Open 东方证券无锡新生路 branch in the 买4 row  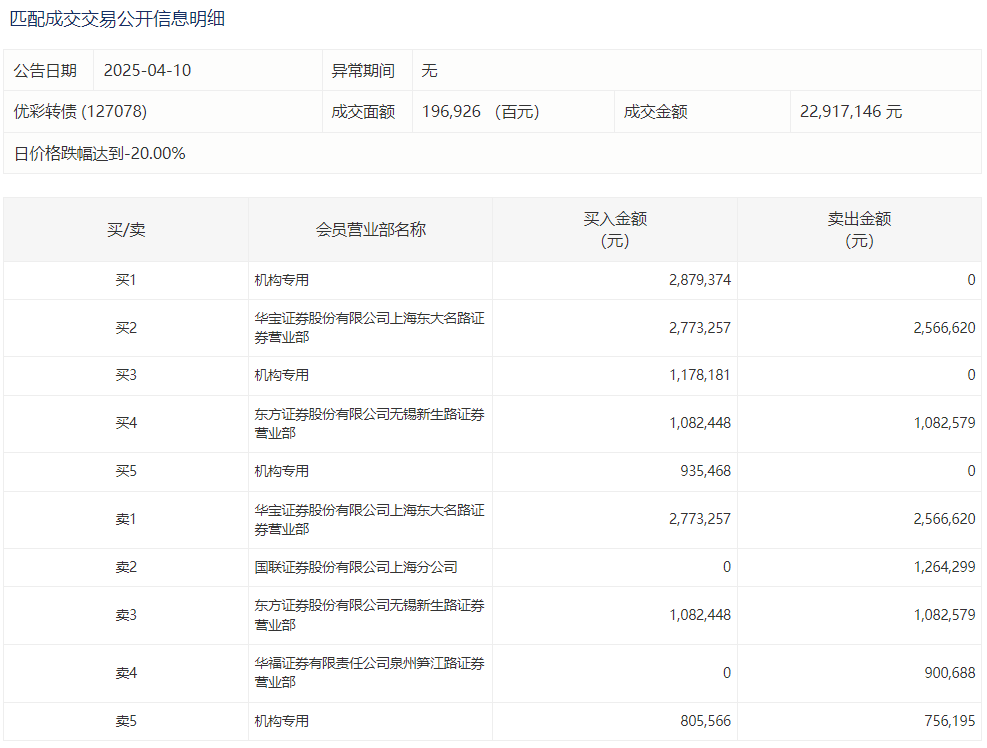pyautogui.click(x=369, y=423)
